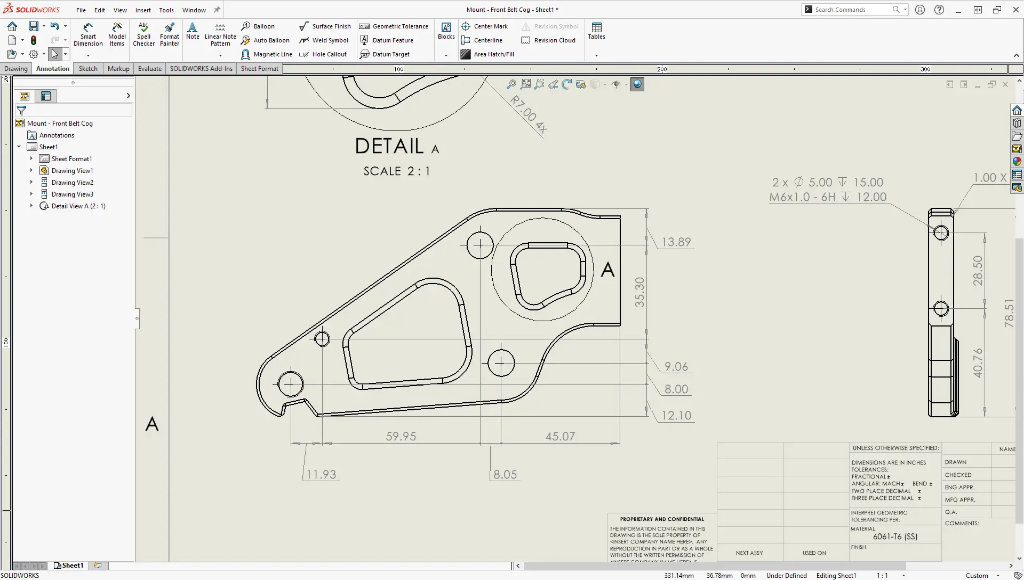Open the Tables tool
The height and width of the screenshot is (580, 1024).
pos(596,31)
